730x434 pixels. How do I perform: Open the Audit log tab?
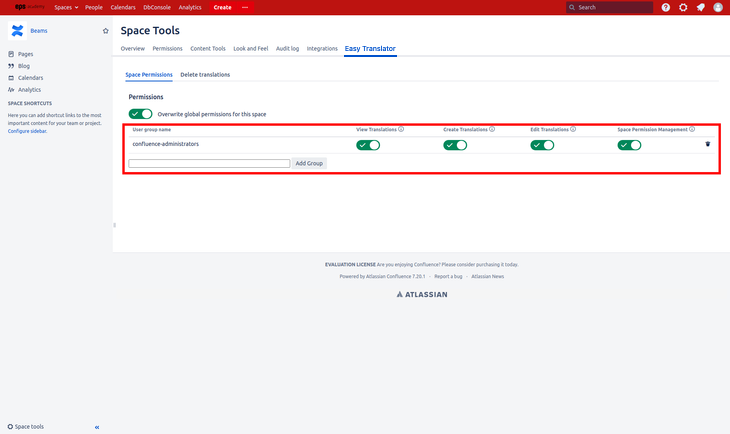(x=287, y=48)
